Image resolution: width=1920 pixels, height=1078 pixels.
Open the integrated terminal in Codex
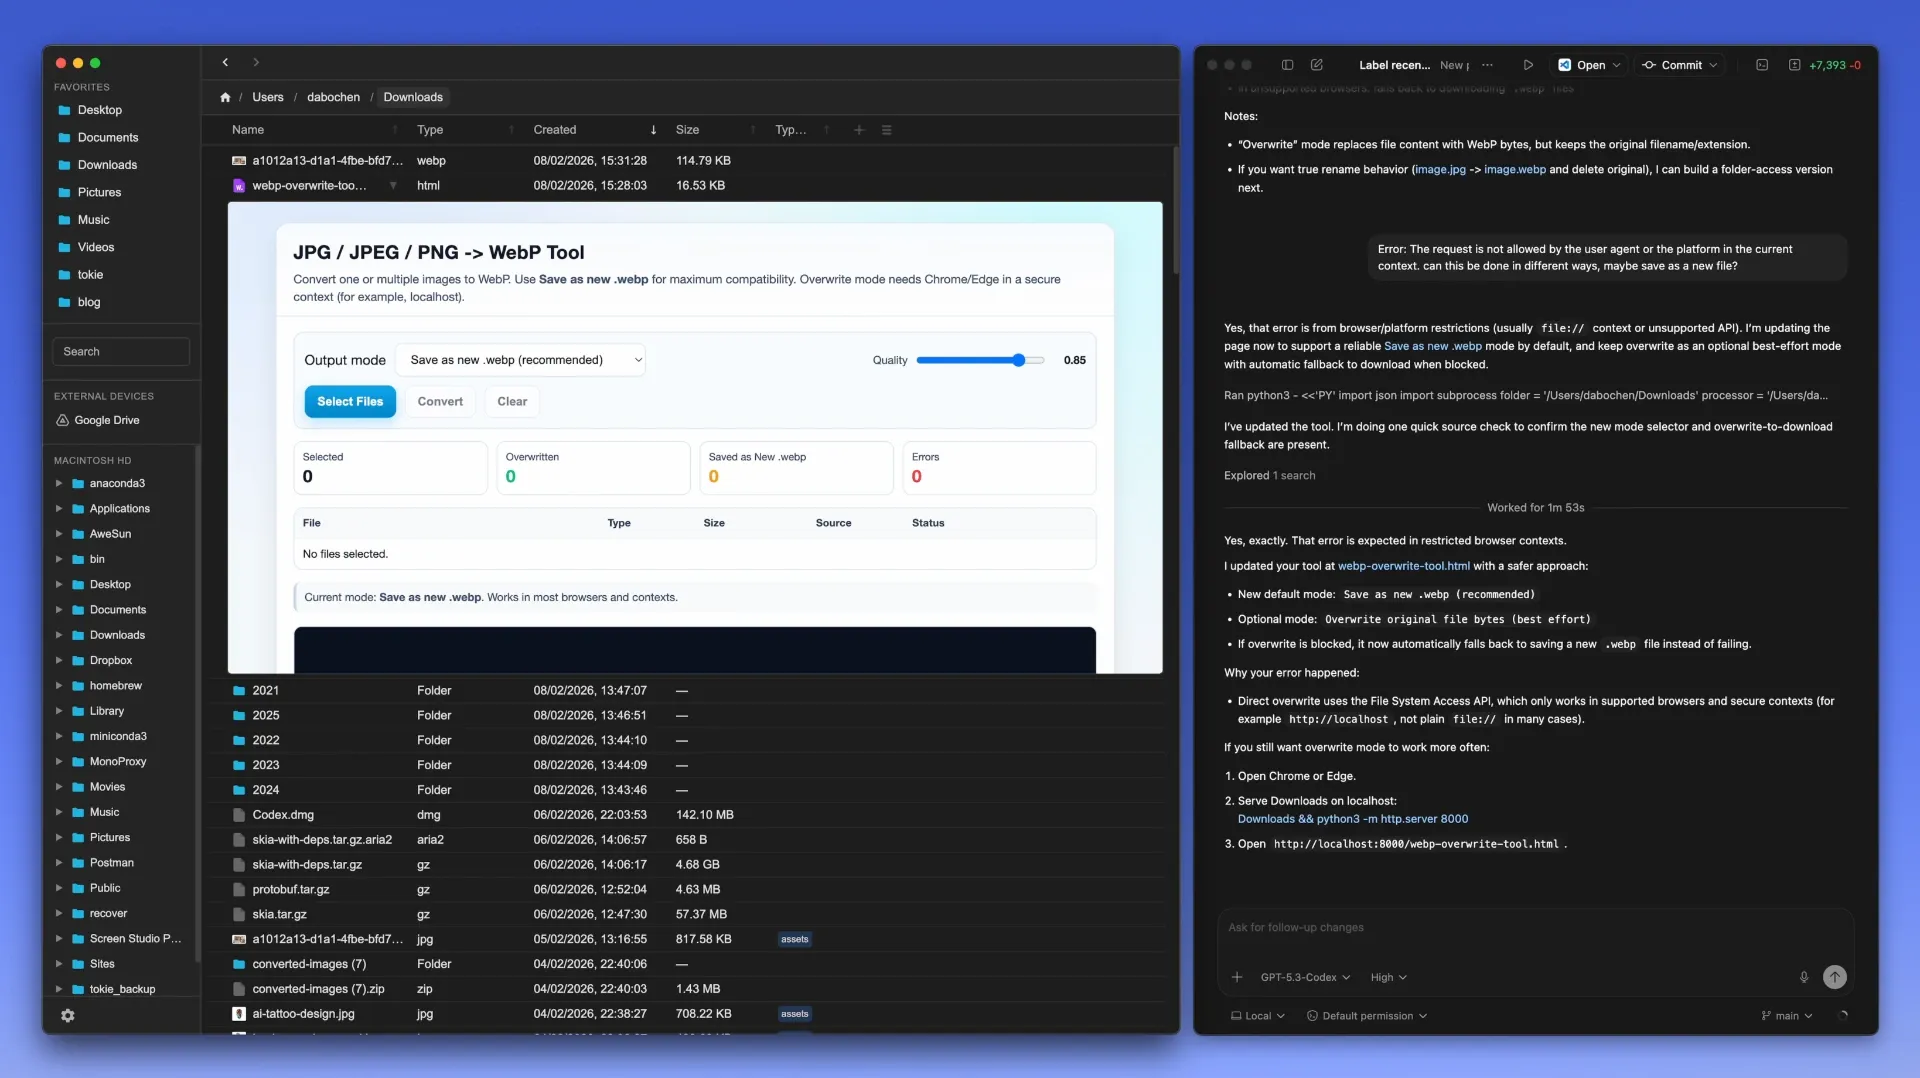point(1762,65)
